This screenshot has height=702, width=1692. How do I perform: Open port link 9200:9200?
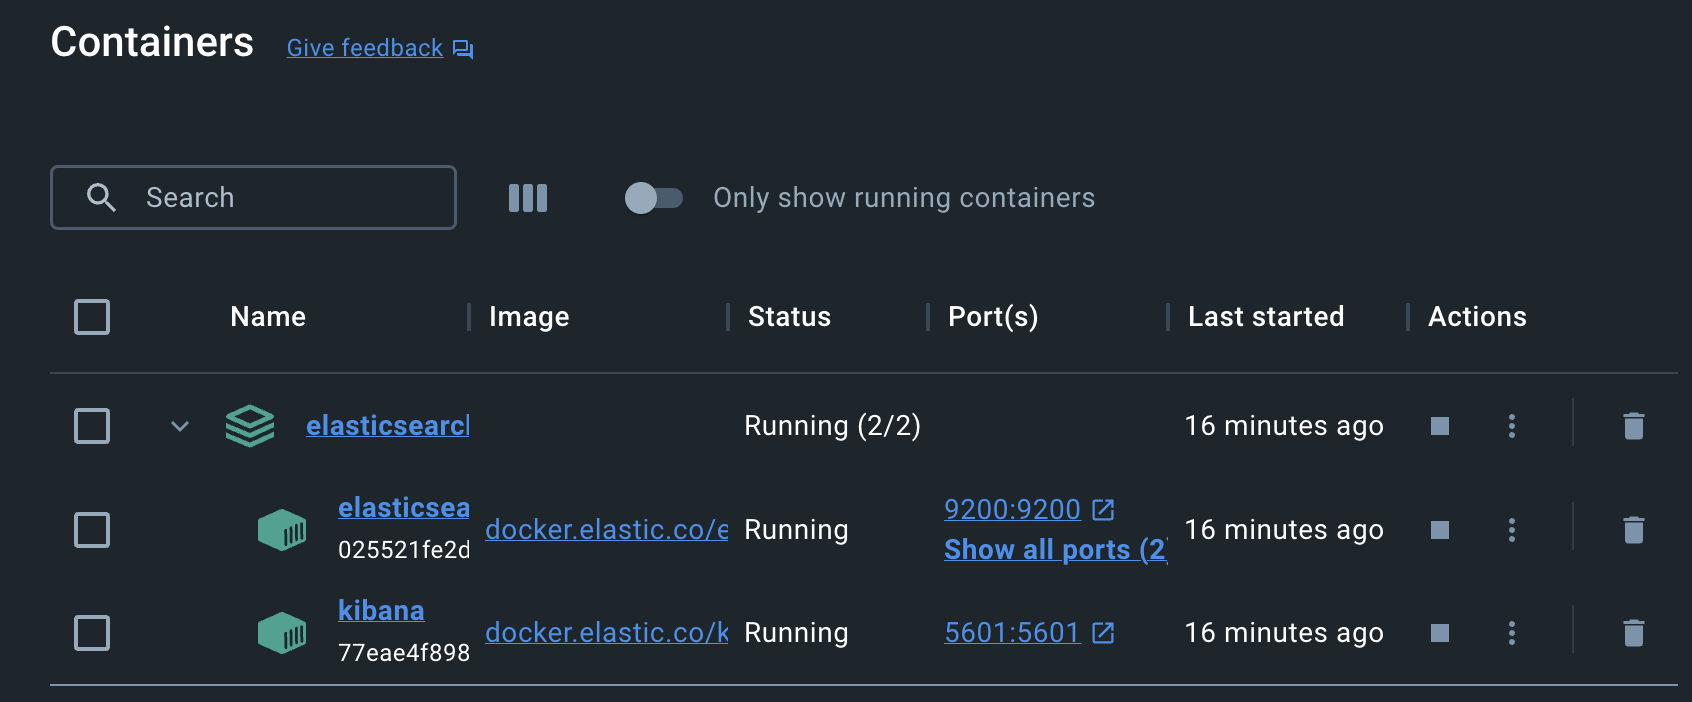coord(1012,510)
